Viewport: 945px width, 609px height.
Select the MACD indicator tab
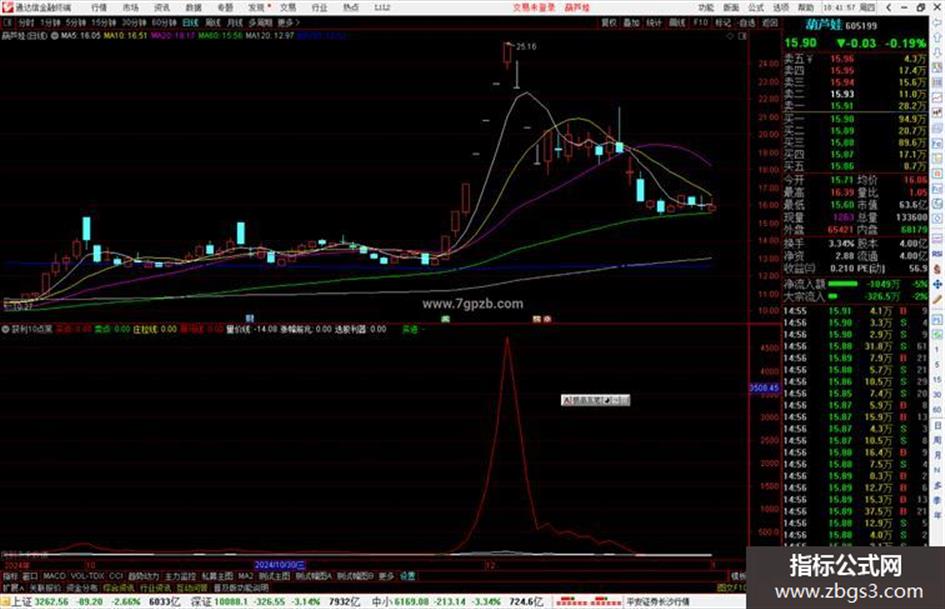[x=54, y=576]
